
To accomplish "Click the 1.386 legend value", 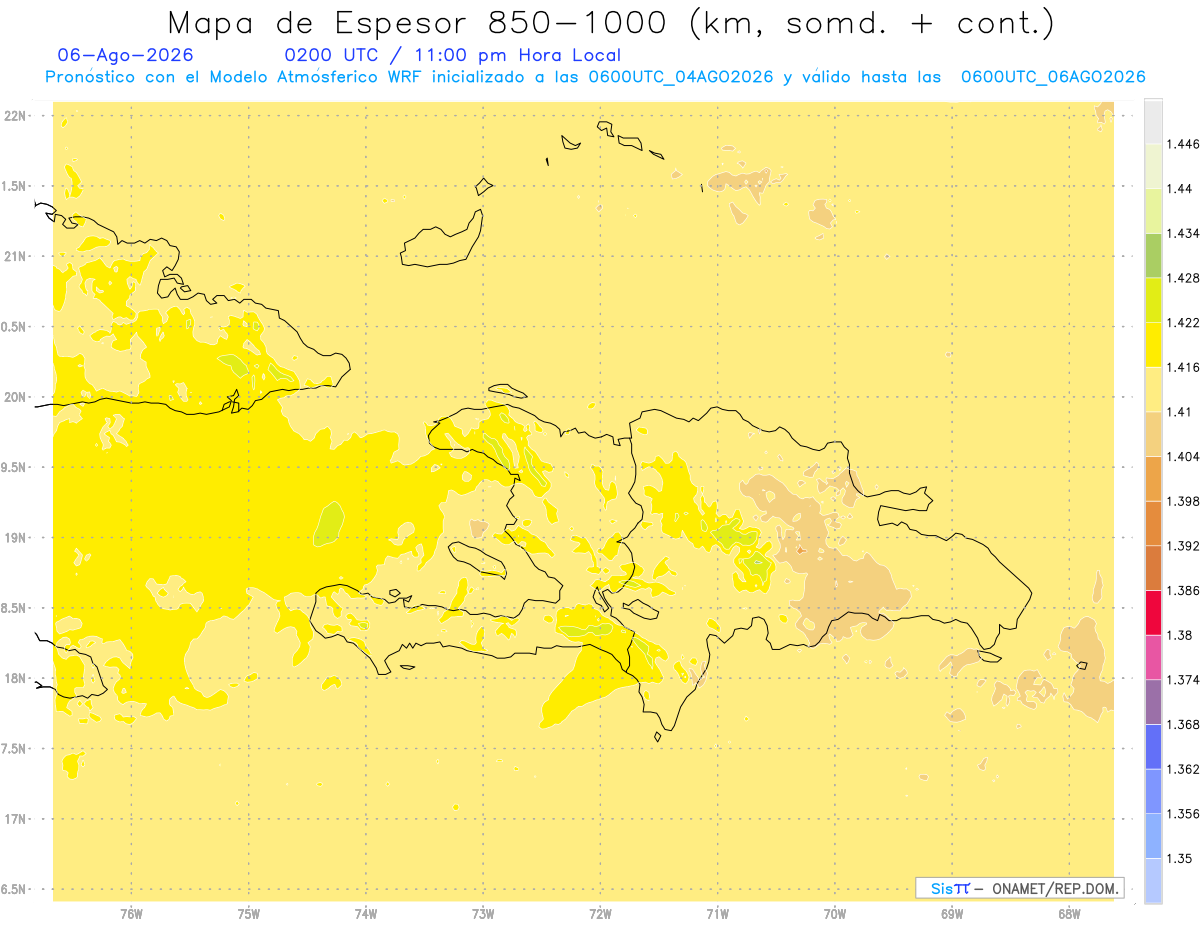I will [1184, 591].
